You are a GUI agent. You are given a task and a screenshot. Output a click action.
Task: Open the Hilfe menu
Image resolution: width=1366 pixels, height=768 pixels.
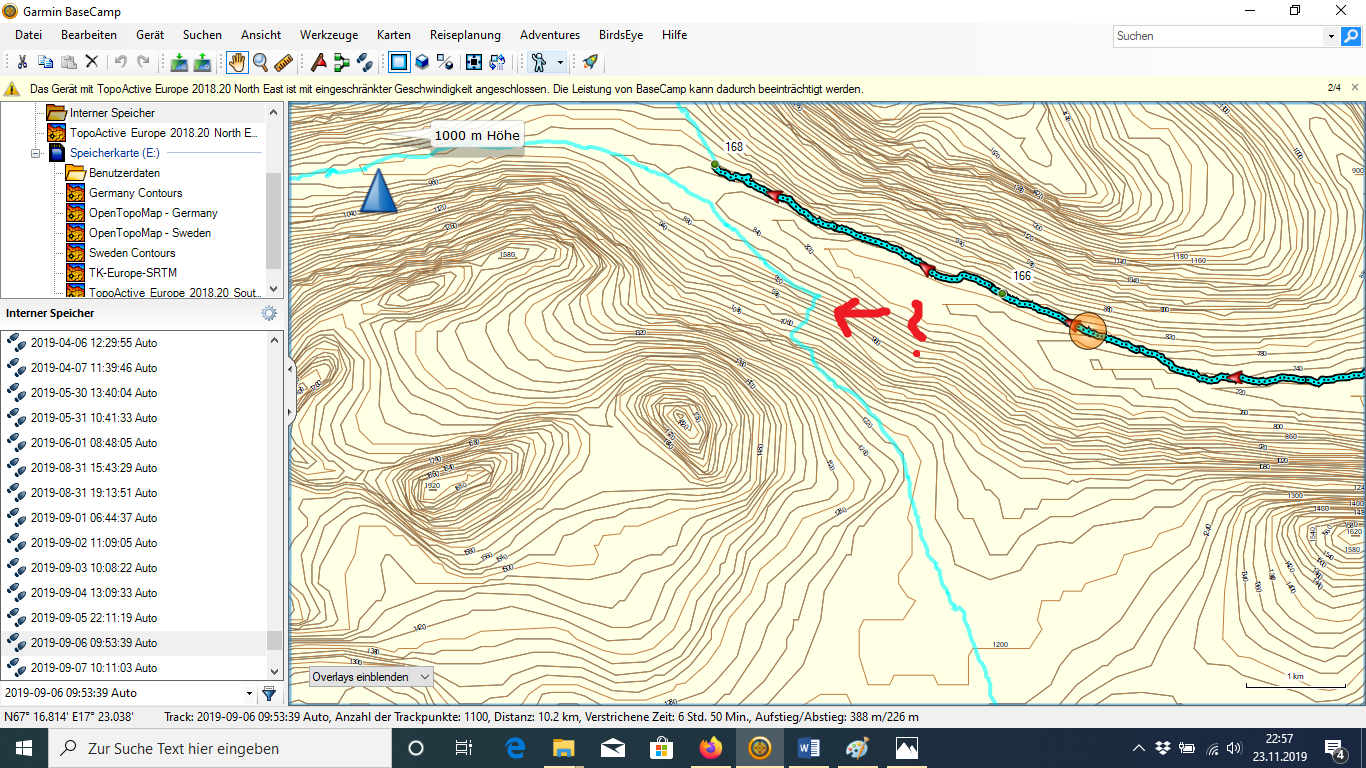674,35
